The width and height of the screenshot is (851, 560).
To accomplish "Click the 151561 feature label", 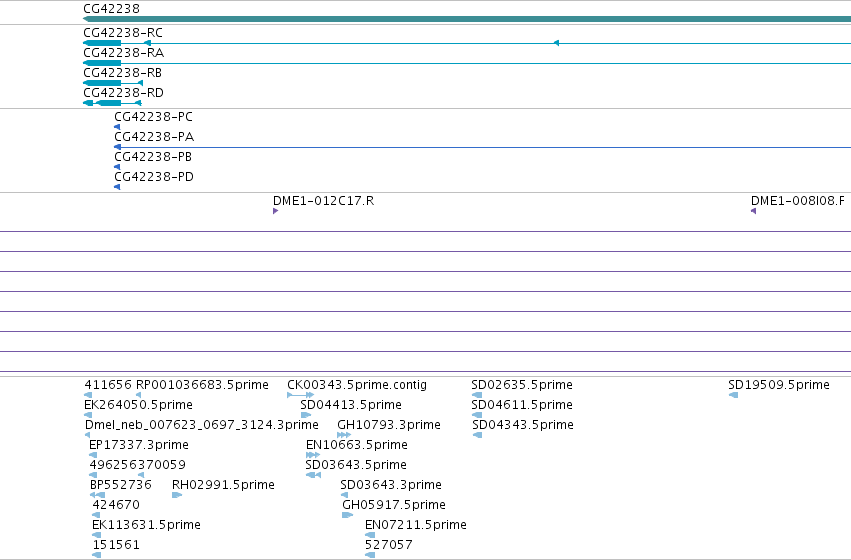I will [x=116, y=545].
